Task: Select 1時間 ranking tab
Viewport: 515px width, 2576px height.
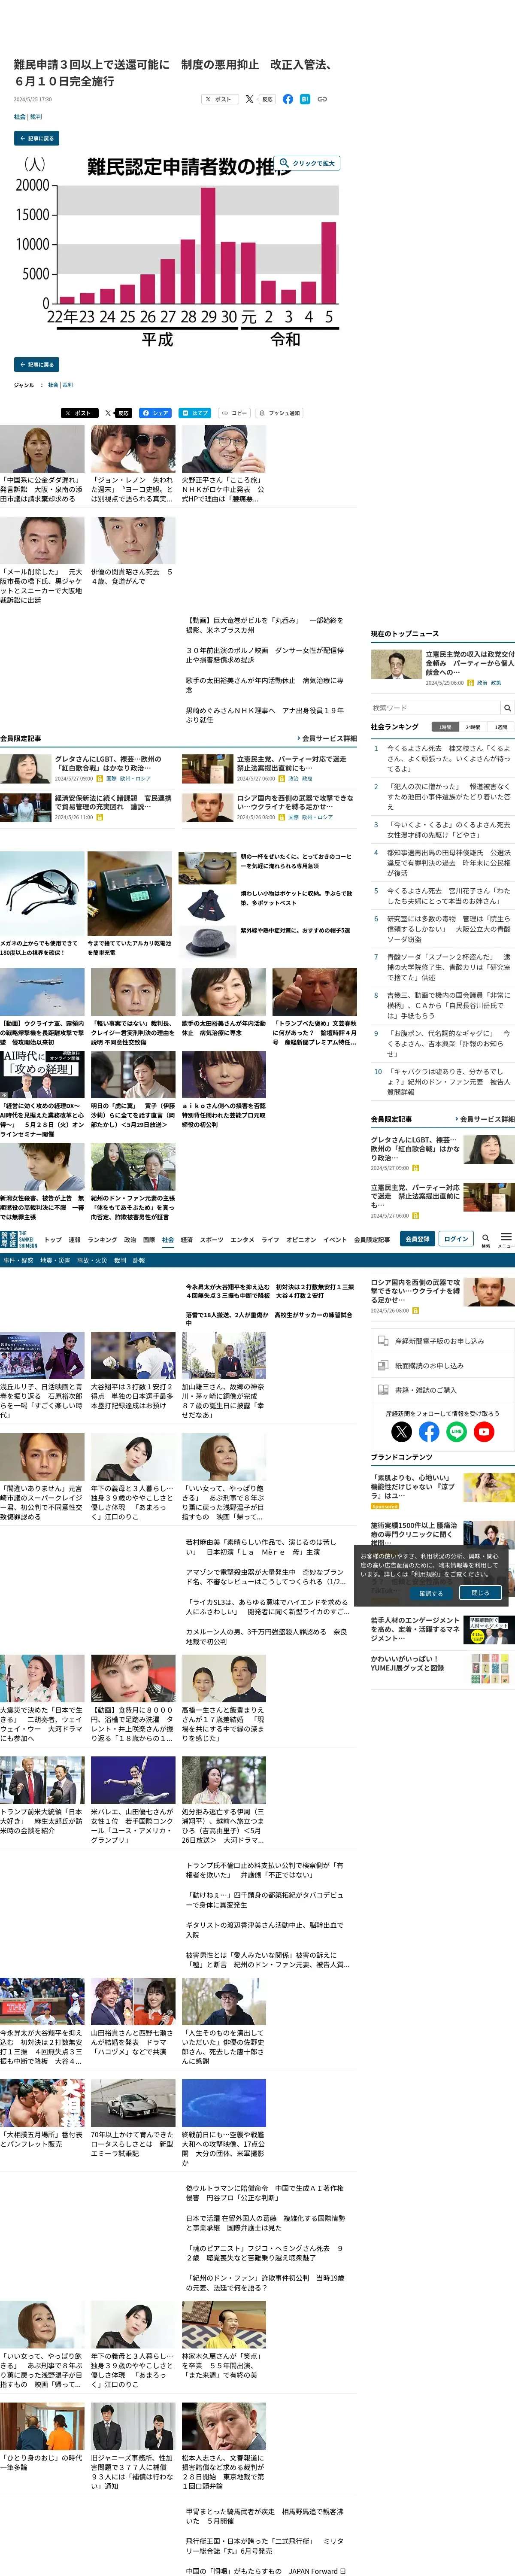Action: (445, 727)
